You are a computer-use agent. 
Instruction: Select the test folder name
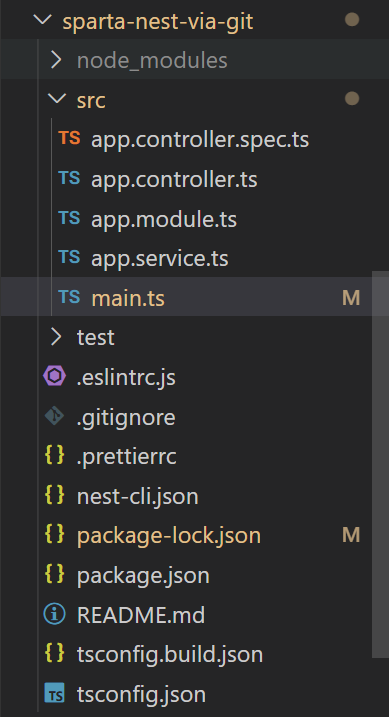(96, 338)
